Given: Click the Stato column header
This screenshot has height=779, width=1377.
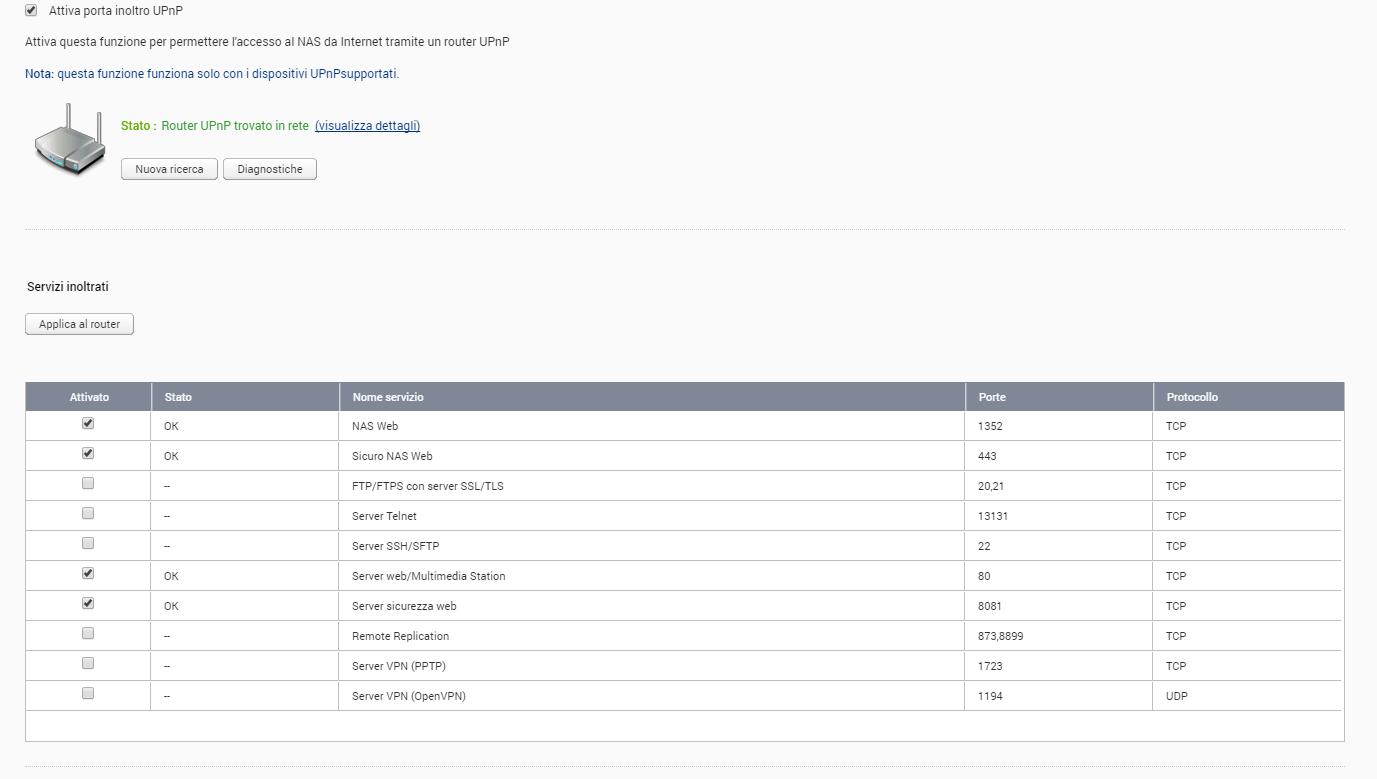Looking at the screenshot, I should coord(178,397).
